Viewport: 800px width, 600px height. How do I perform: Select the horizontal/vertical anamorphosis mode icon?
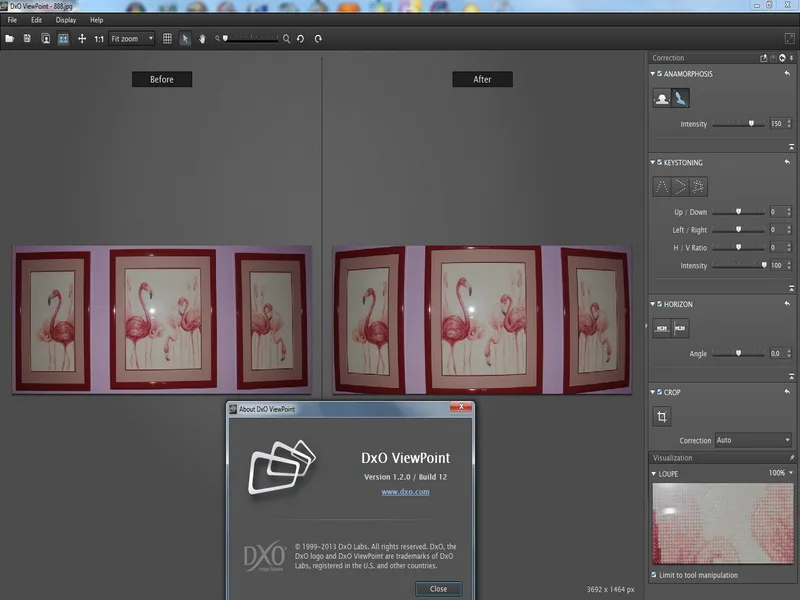pos(662,98)
